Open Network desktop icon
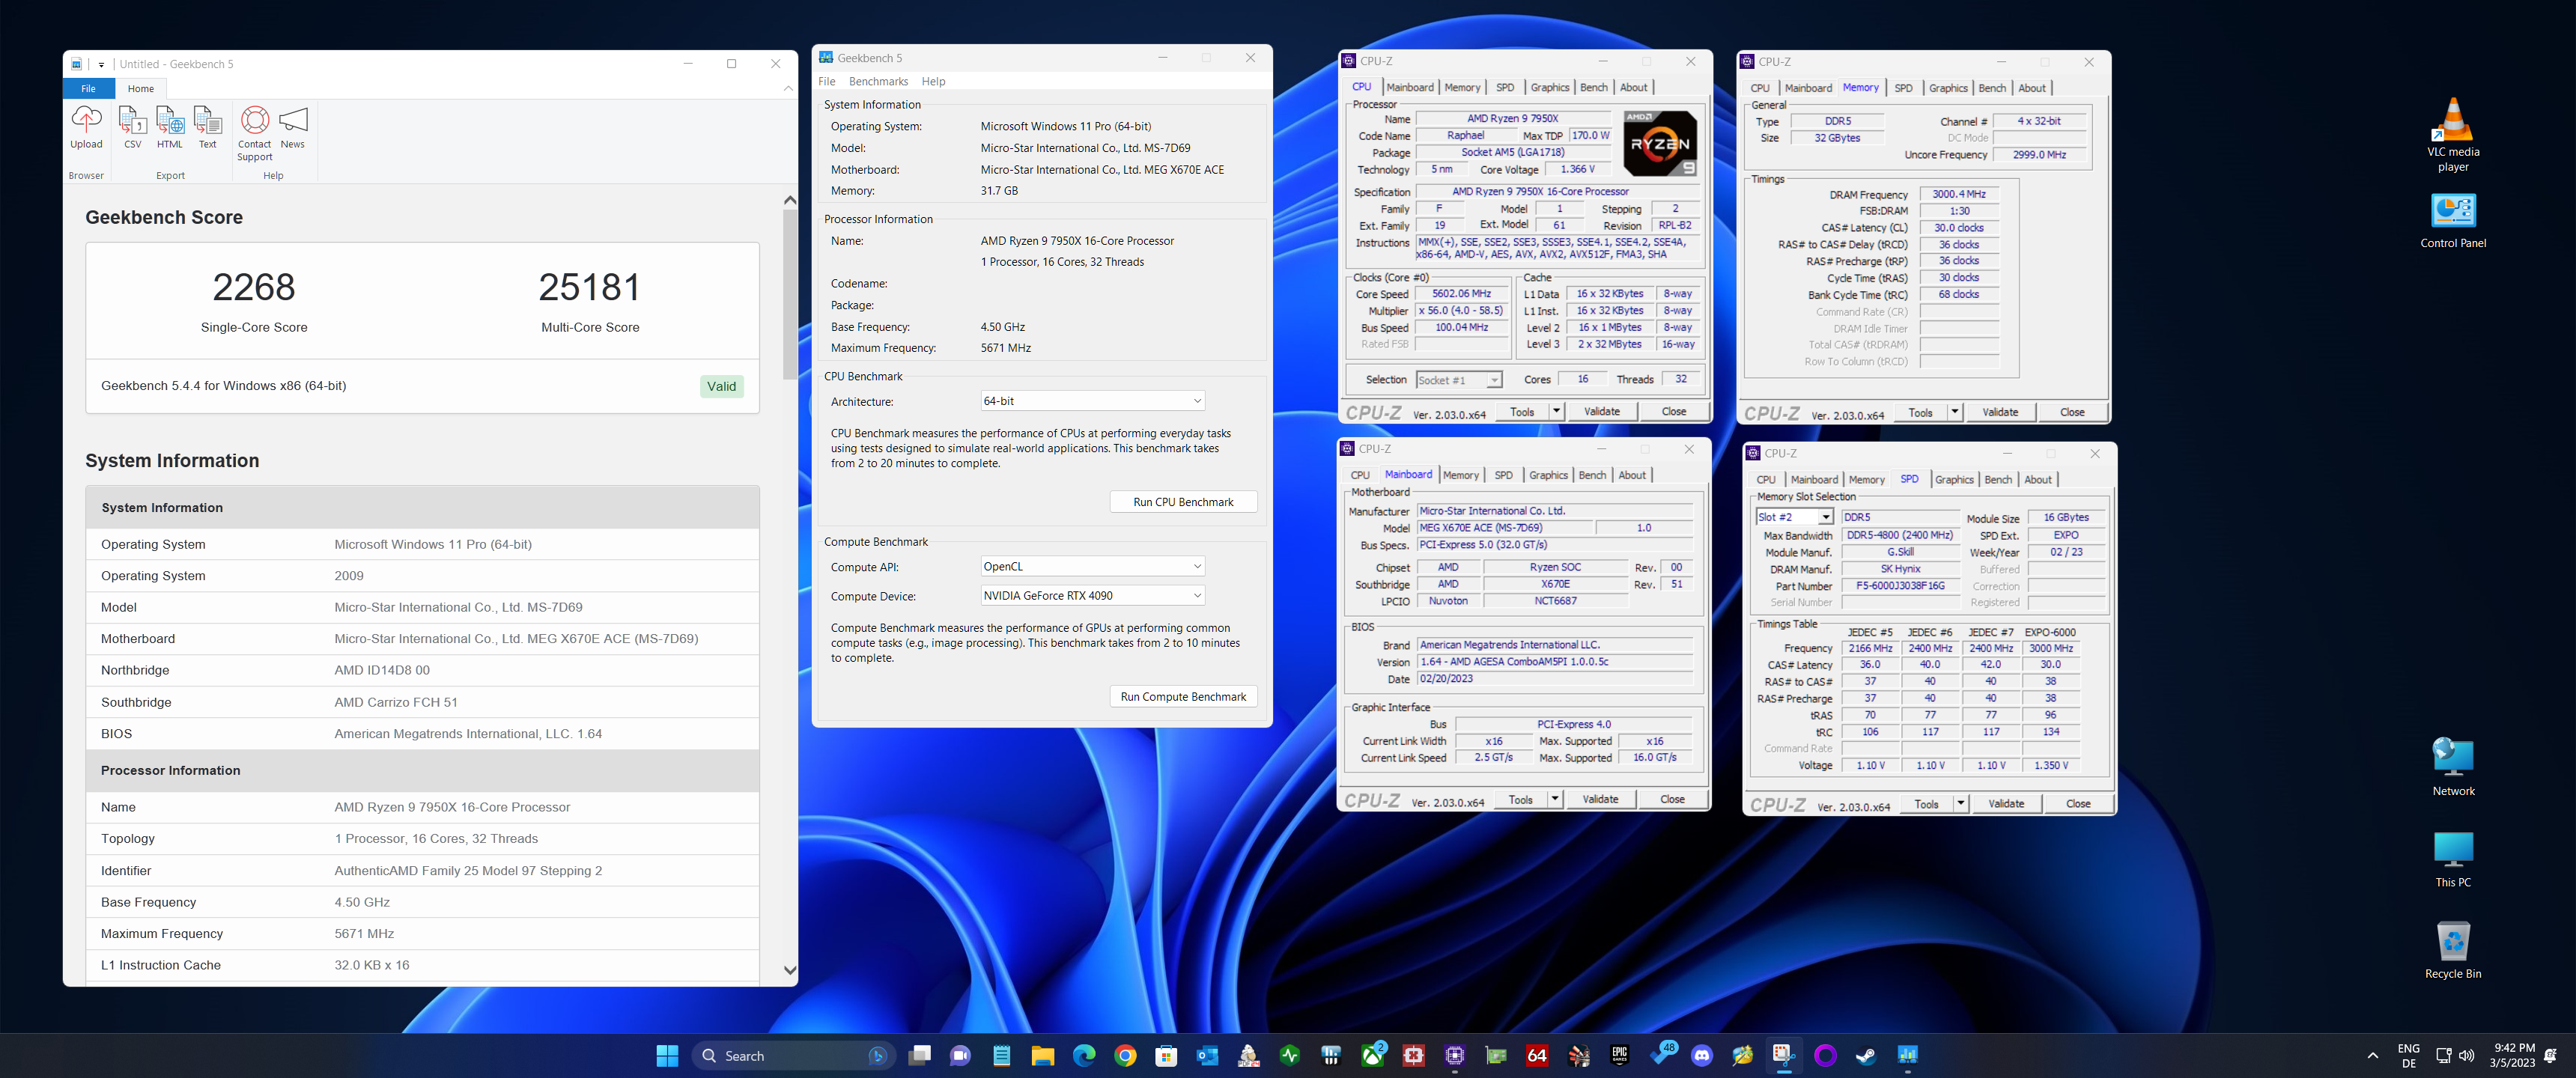 pos(2453,767)
